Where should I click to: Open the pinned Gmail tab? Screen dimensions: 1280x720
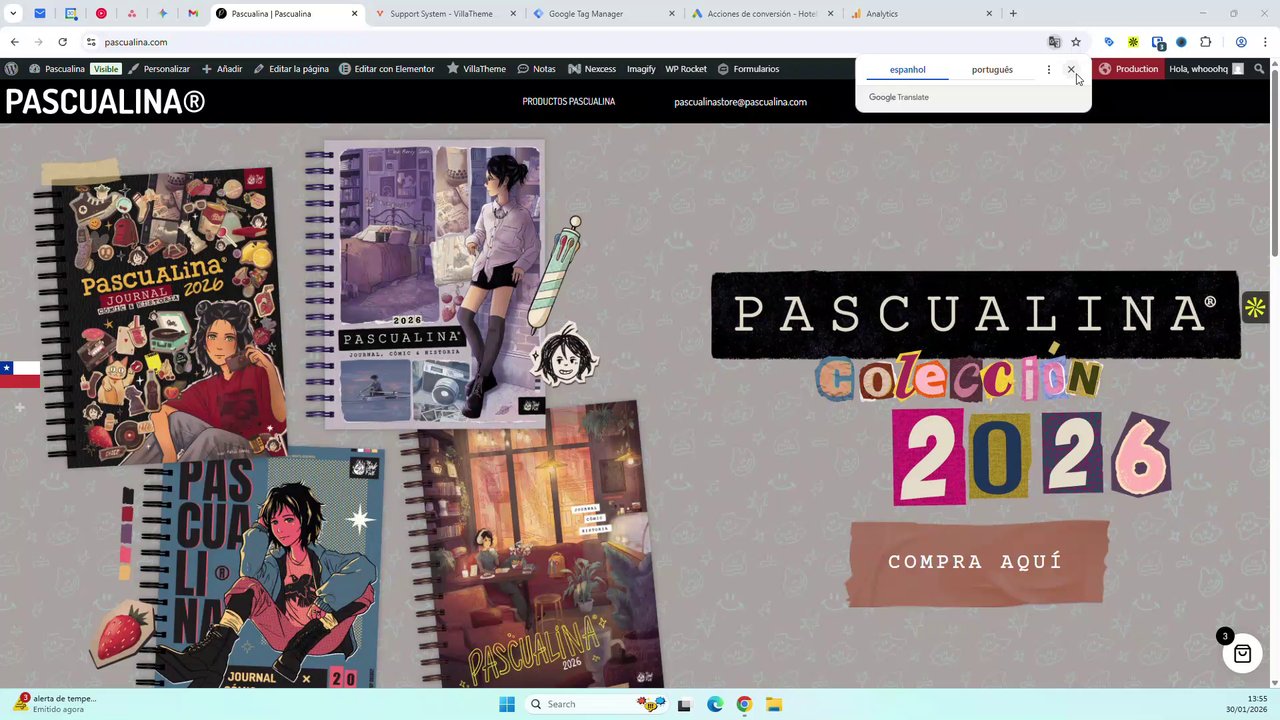point(193,14)
